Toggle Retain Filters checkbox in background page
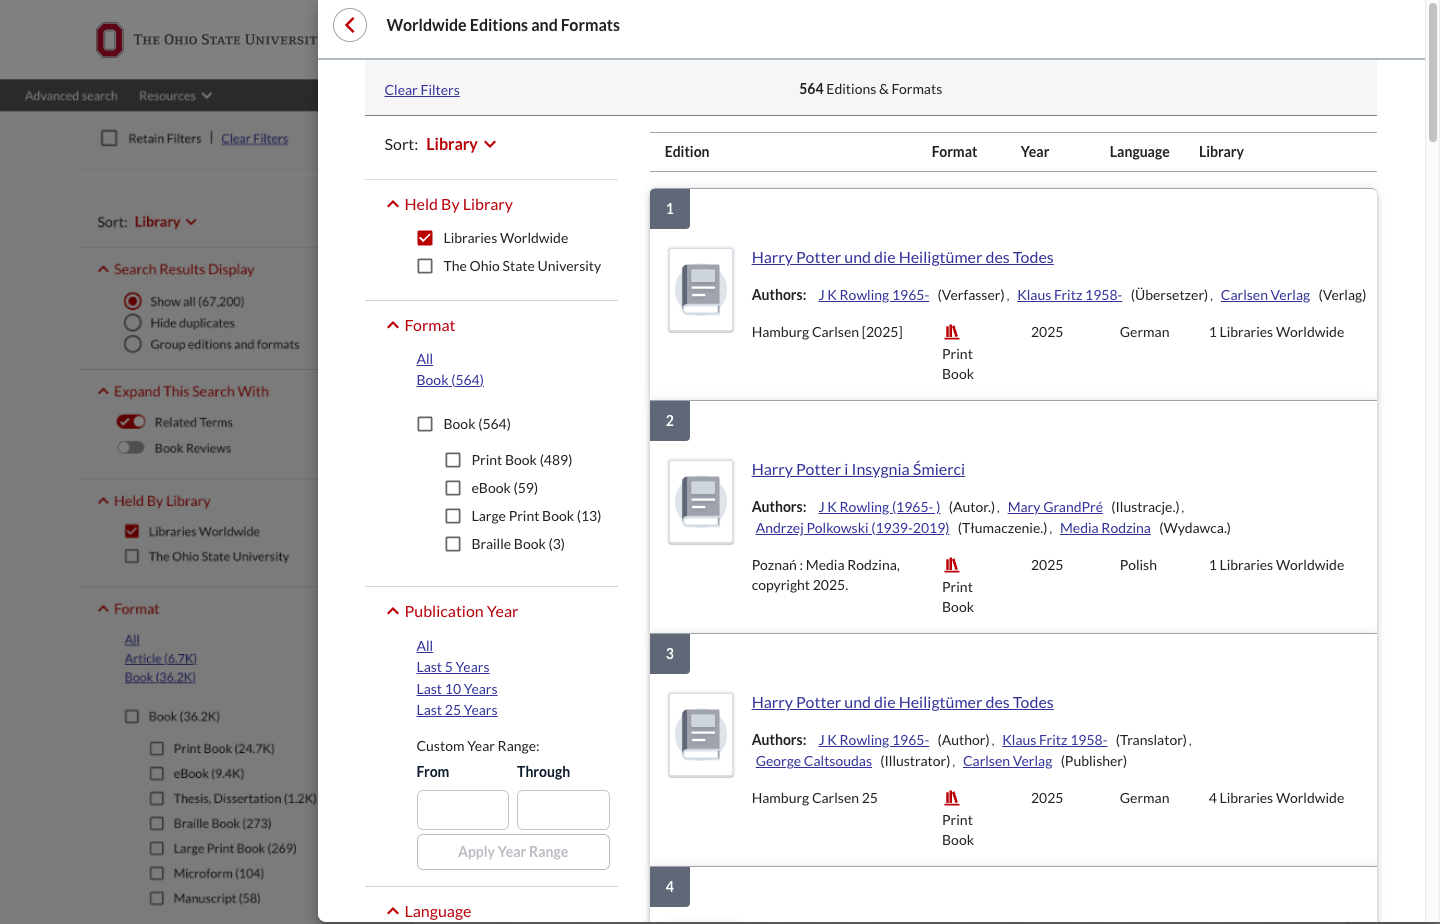Image resolution: width=1440 pixels, height=924 pixels. (109, 138)
